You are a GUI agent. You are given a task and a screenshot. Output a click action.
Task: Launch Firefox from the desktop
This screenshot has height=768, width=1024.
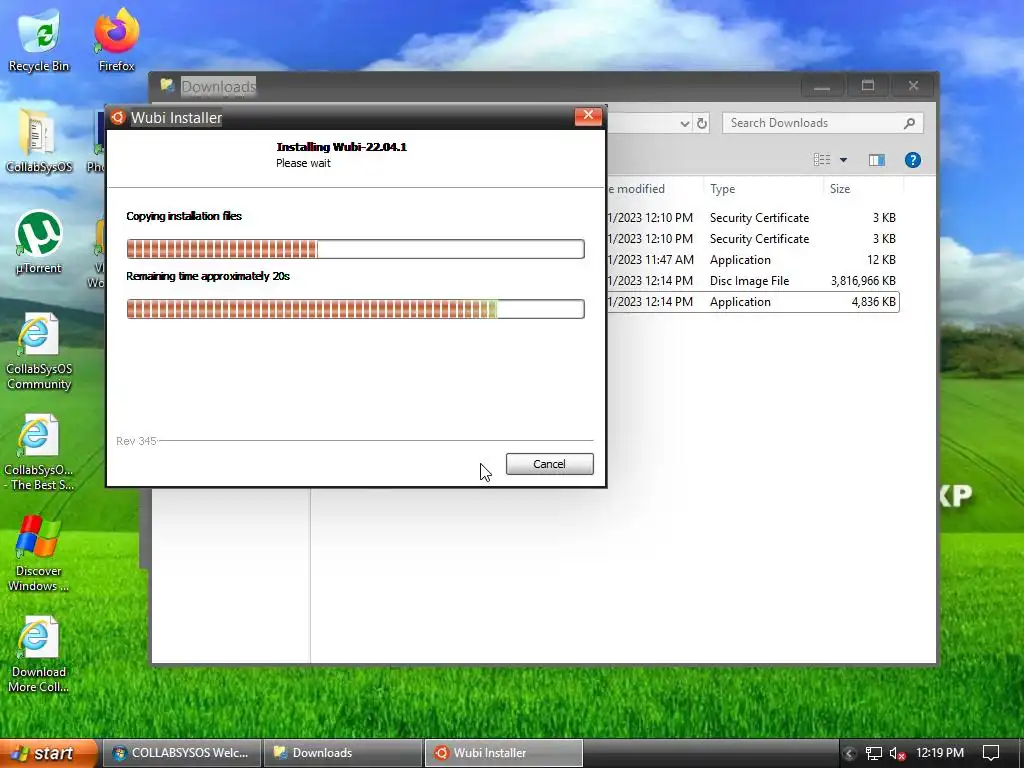click(x=116, y=40)
